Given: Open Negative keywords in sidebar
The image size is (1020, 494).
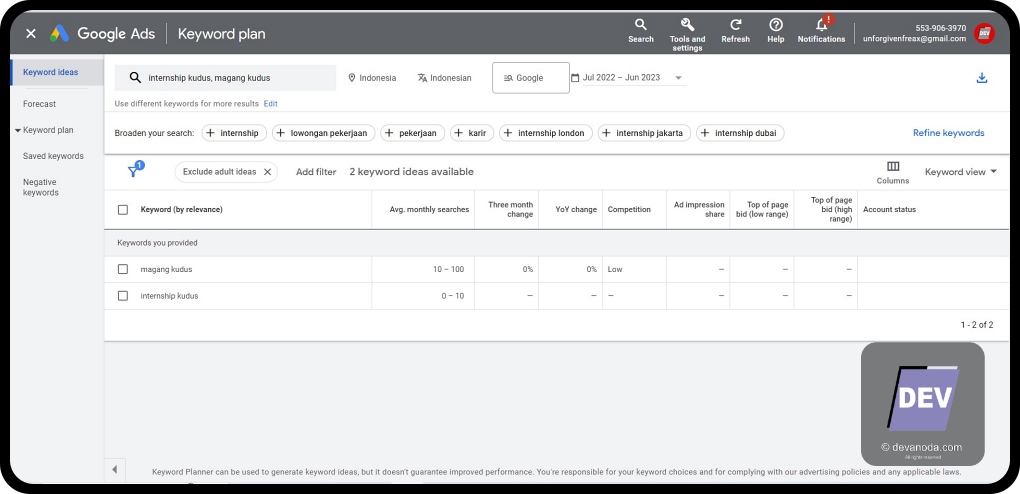Looking at the screenshot, I should click(x=40, y=187).
